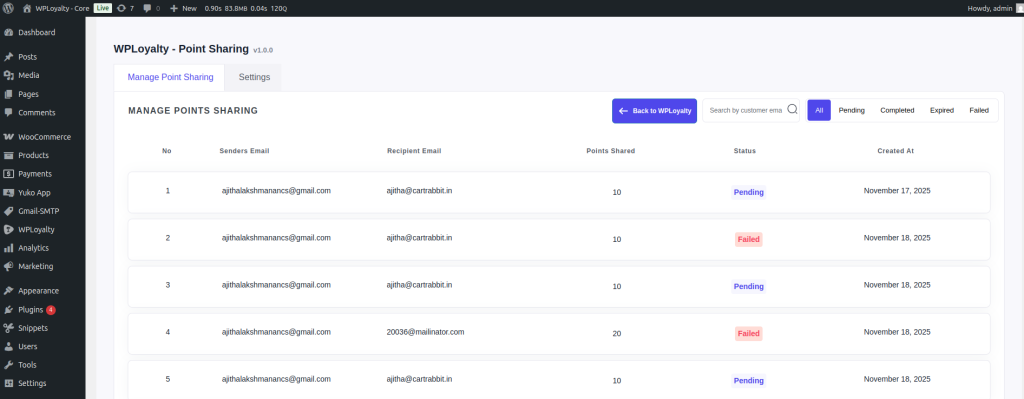Click the Plugins plug icon
Screen dimensions: 1024x399
8,310
